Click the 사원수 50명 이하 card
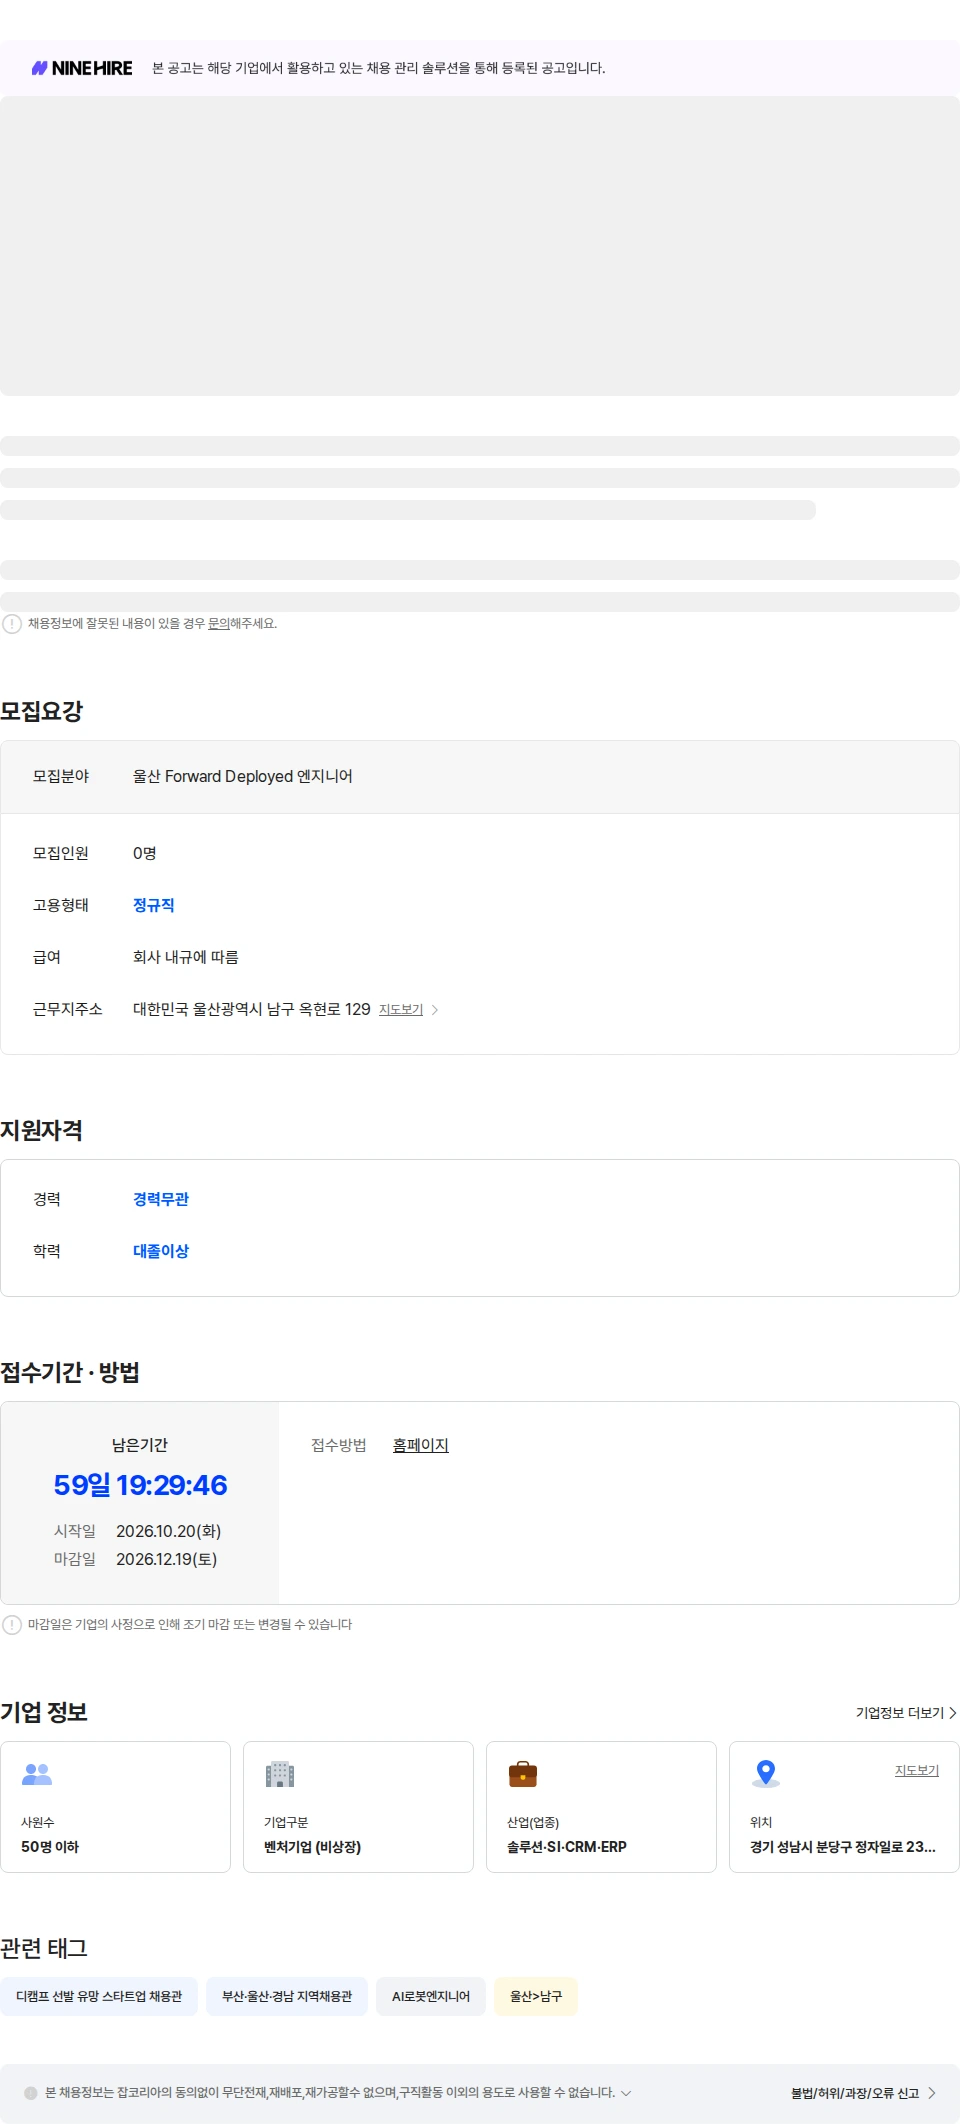 click(x=115, y=1807)
